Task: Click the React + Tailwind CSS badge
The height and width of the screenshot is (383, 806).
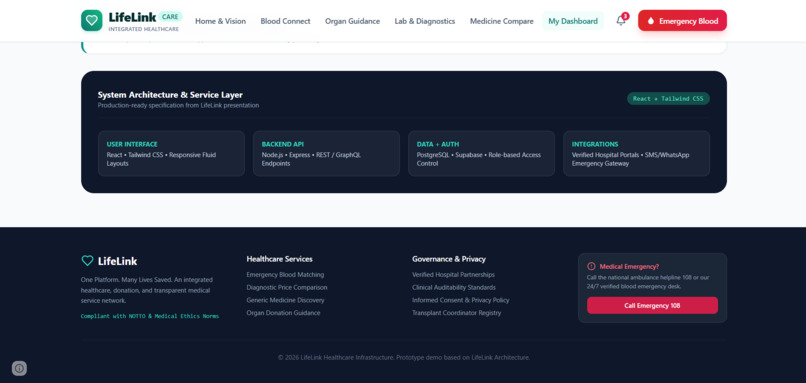Action: (668, 99)
